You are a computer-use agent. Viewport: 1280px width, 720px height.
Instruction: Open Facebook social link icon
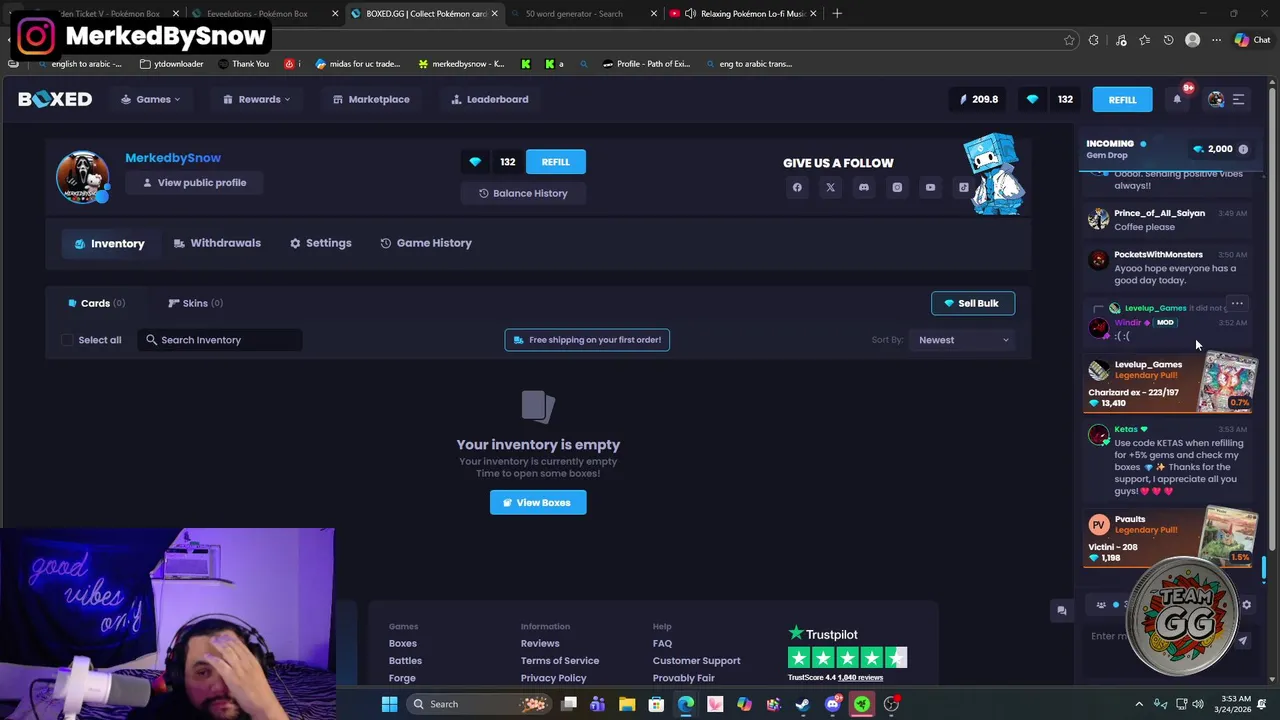point(797,187)
